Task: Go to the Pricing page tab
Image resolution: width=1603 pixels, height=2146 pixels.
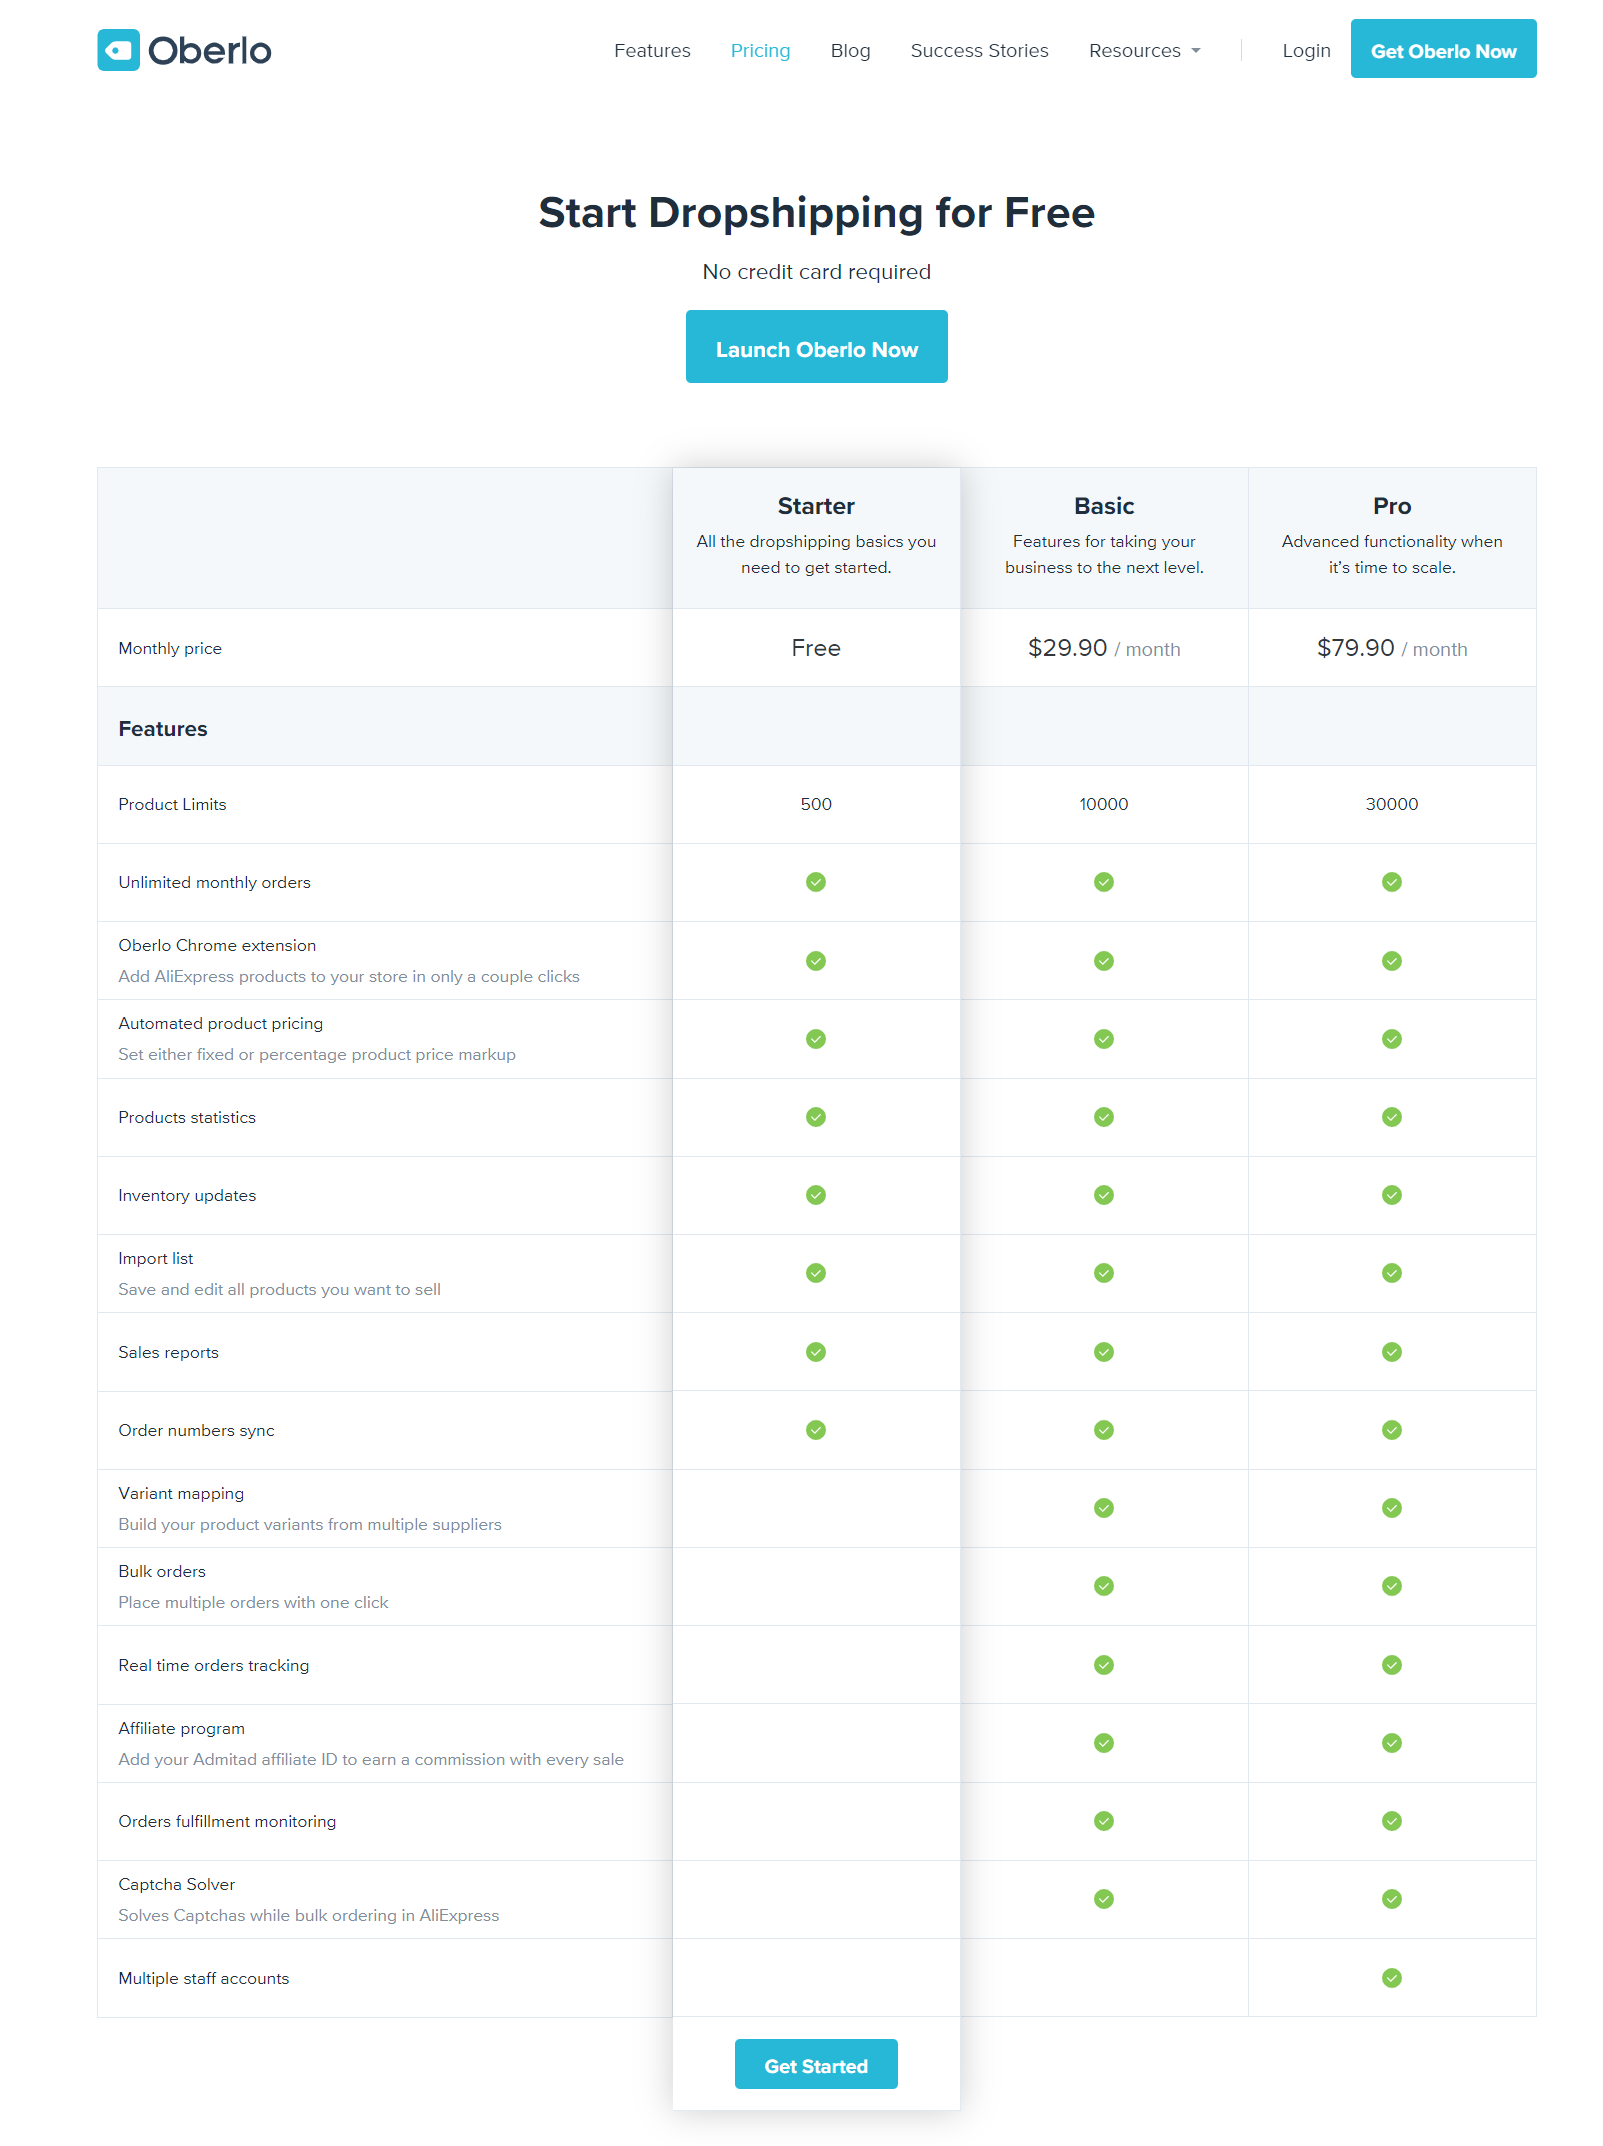Action: (x=760, y=51)
